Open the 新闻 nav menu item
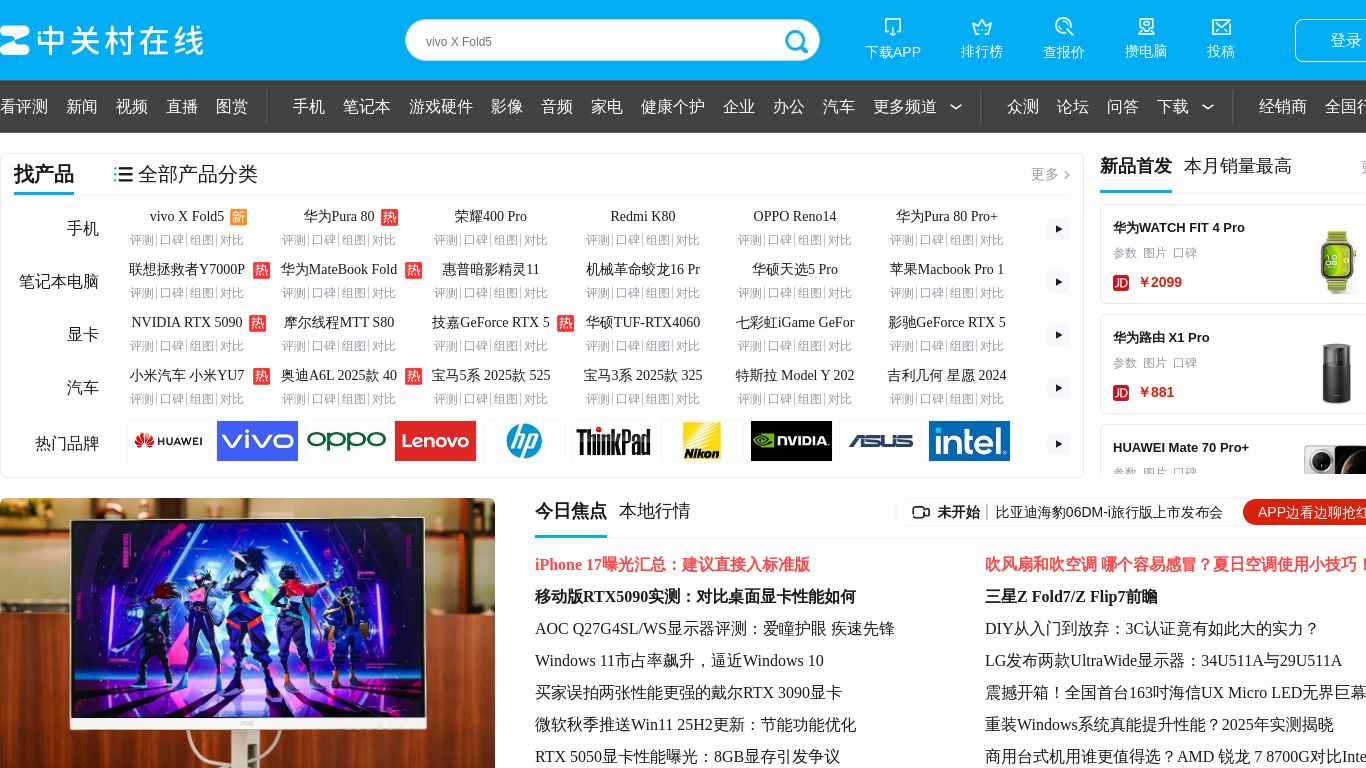This screenshot has height=768, width=1366. [82, 107]
